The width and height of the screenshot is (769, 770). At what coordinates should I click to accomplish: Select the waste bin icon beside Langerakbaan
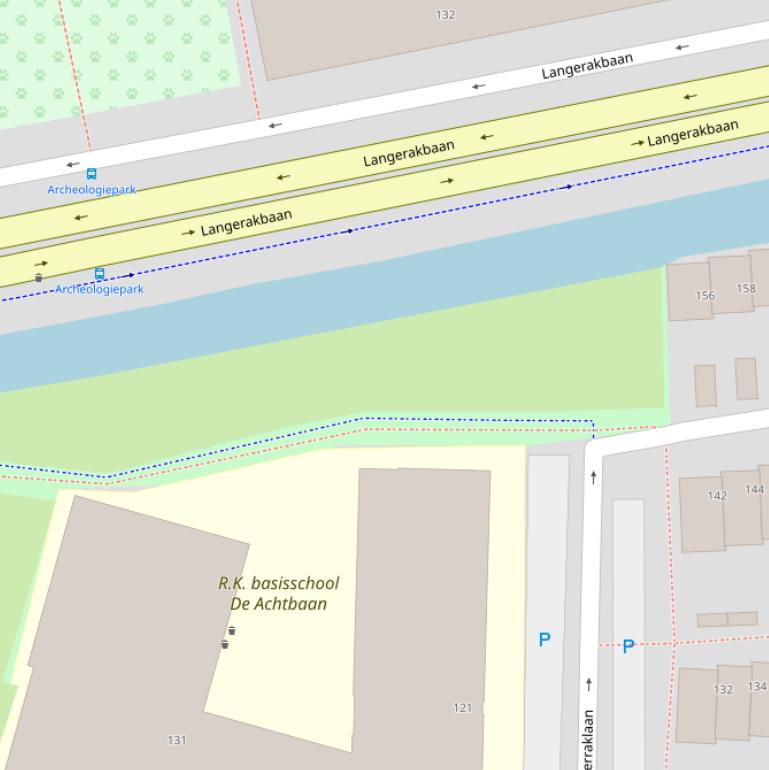[x=39, y=278]
